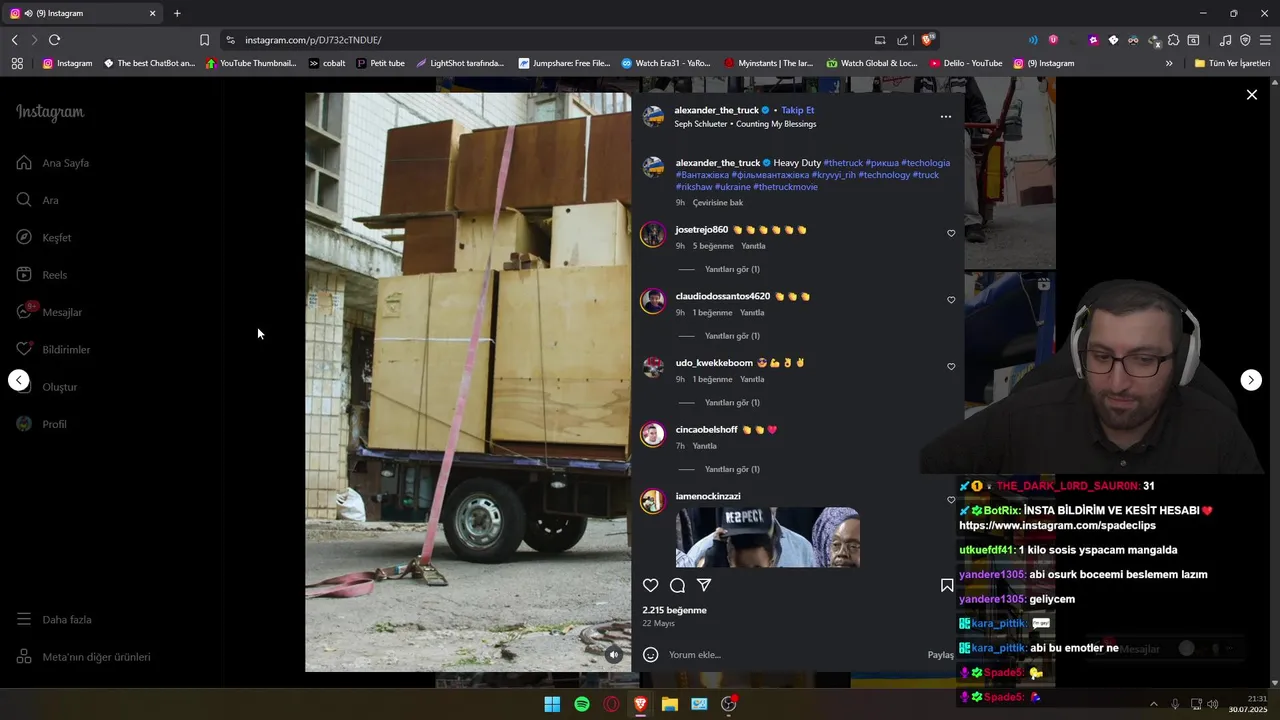This screenshot has height=720, width=1280.
Task: Go back in browser history
Action: pos(14,40)
